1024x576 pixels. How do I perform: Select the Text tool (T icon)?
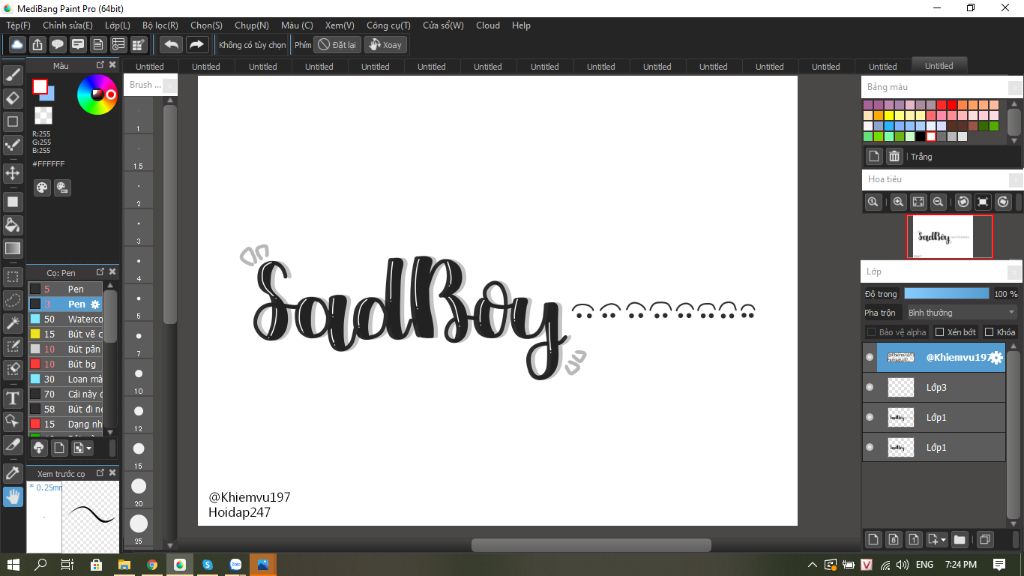tap(12, 398)
